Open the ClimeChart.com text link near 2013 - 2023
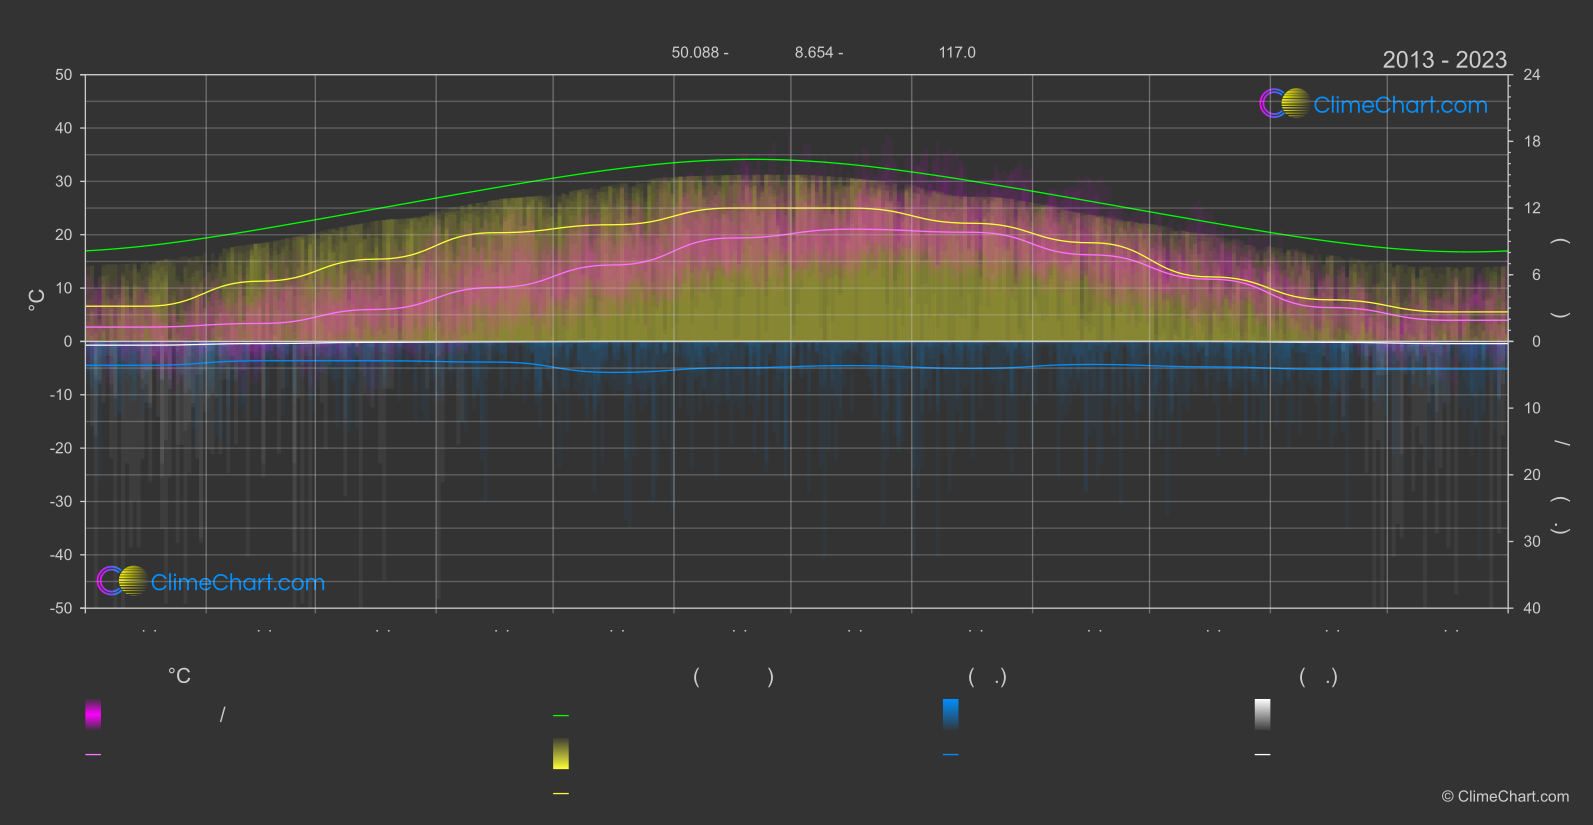 tap(1400, 105)
